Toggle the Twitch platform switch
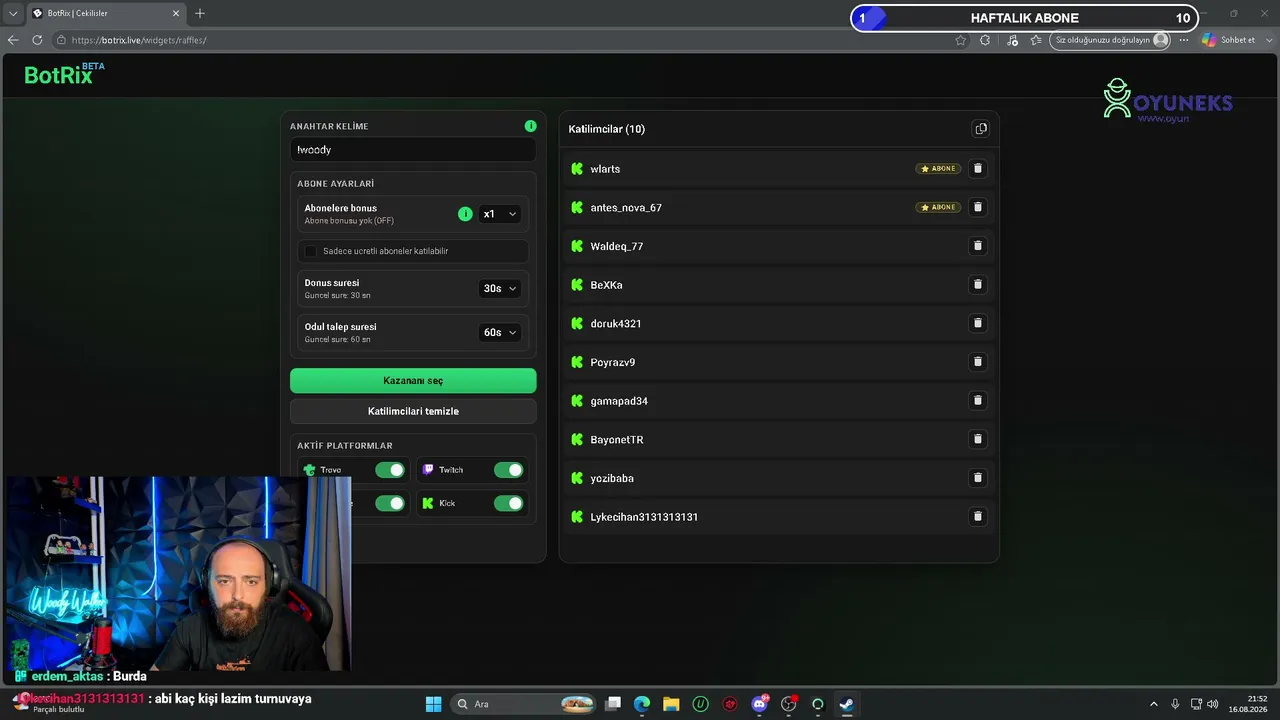This screenshot has width=1280, height=720. click(x=508, y=470)
